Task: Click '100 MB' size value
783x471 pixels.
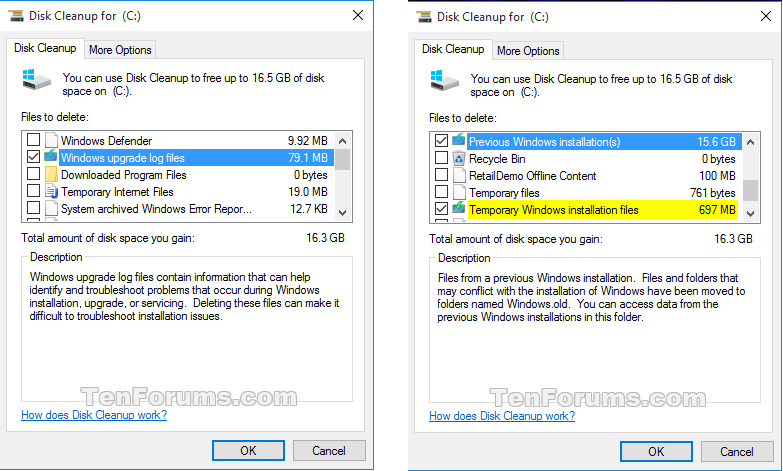Action: pos(717,176)
